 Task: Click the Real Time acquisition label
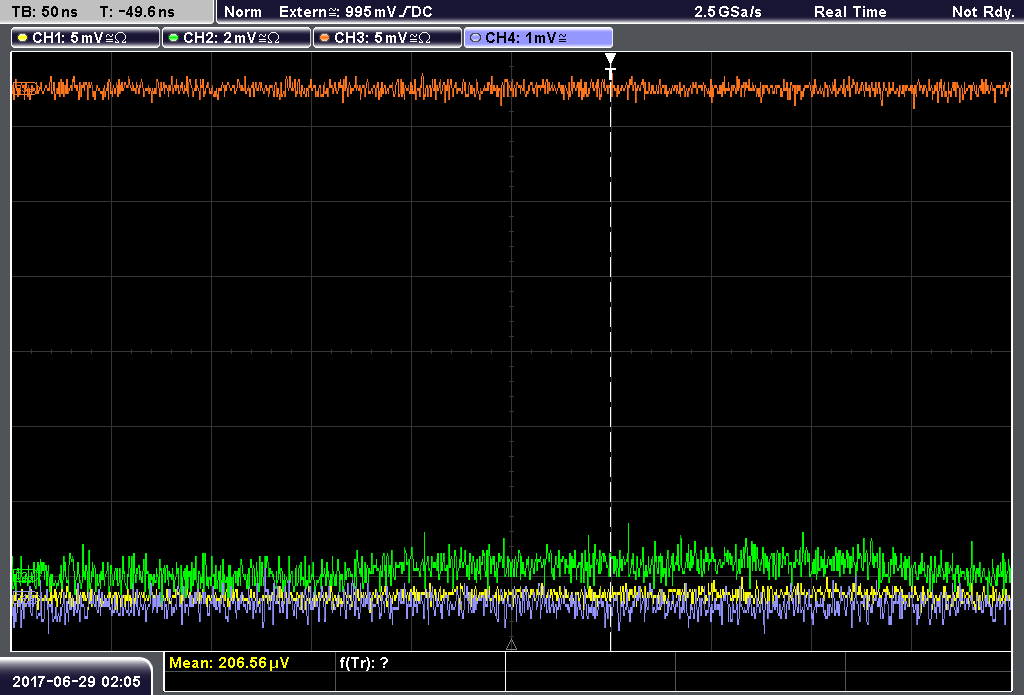(850, 12)
